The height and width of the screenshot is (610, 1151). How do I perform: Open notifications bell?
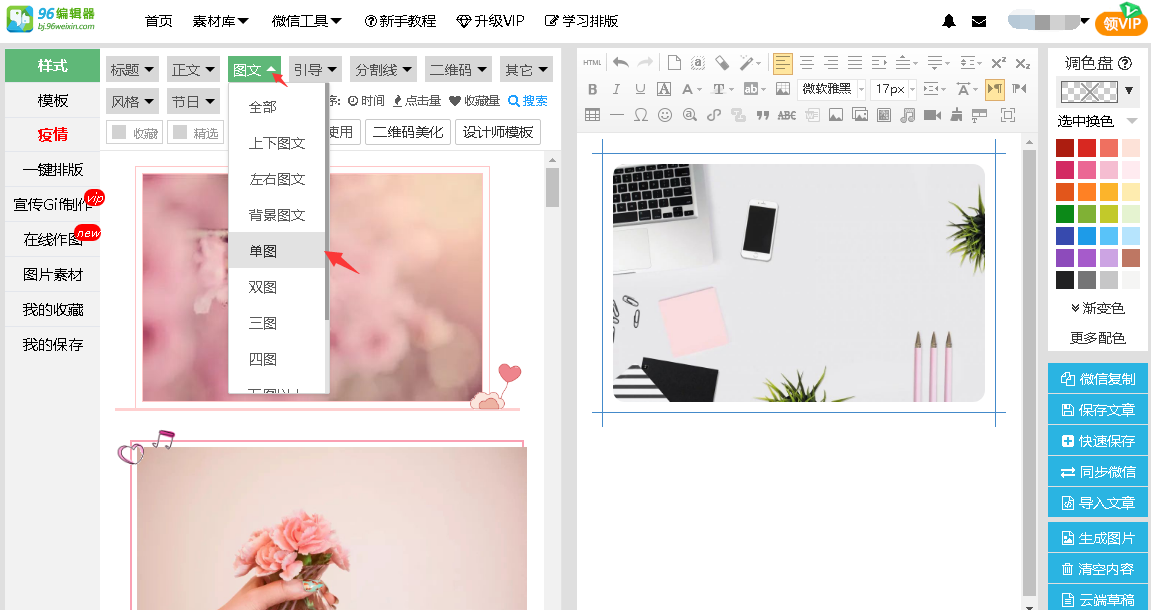[x=949, y=21]
